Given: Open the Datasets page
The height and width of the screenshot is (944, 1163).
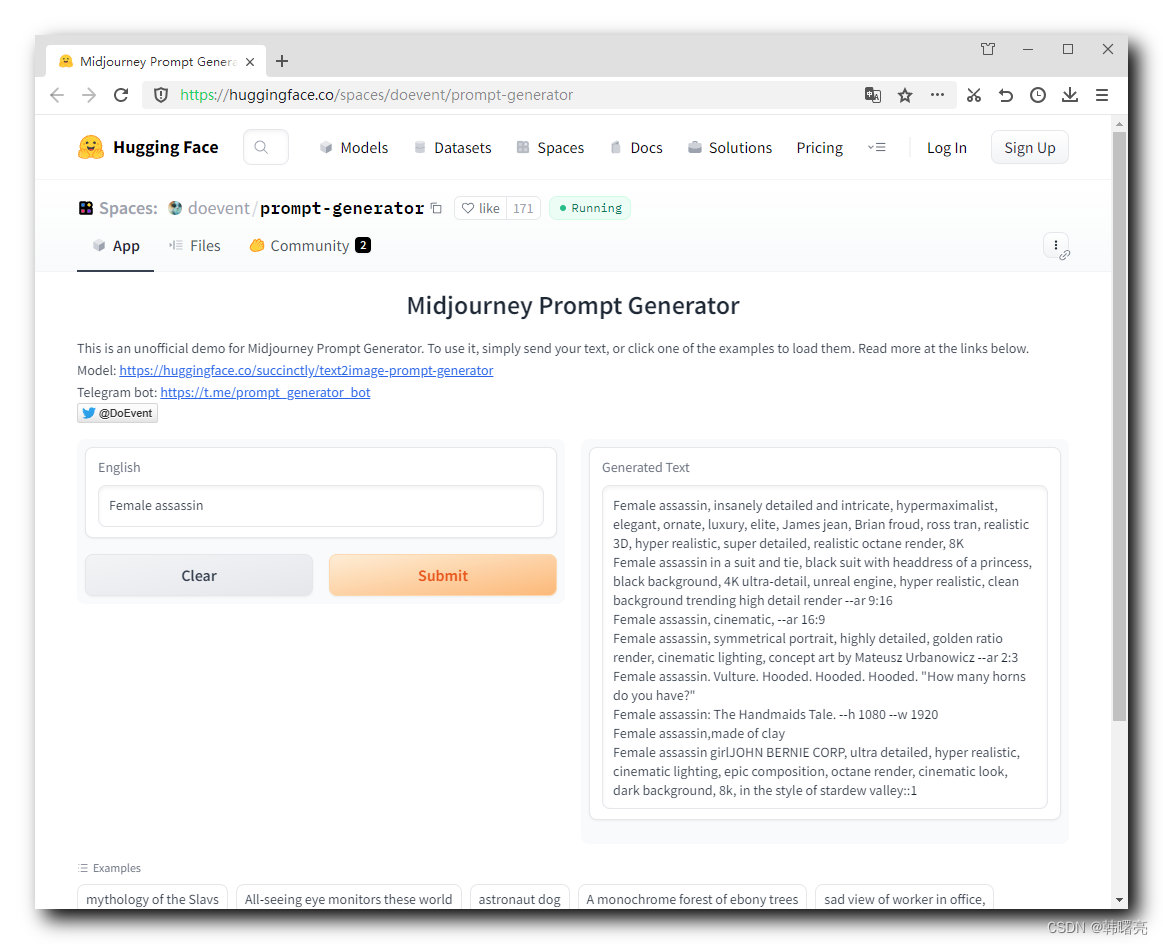Looking at the screenshot, I should (452, 148).
